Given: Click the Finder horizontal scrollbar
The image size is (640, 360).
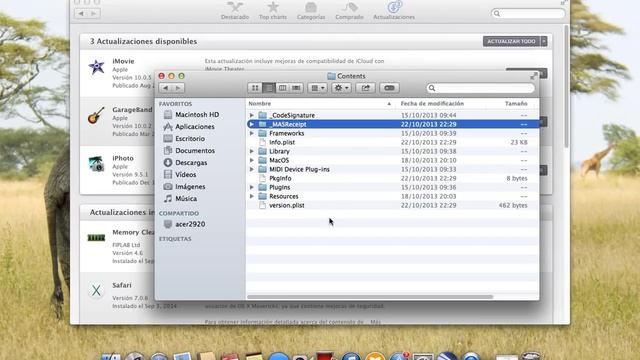Looking at the screenshot, I should 370,297.
